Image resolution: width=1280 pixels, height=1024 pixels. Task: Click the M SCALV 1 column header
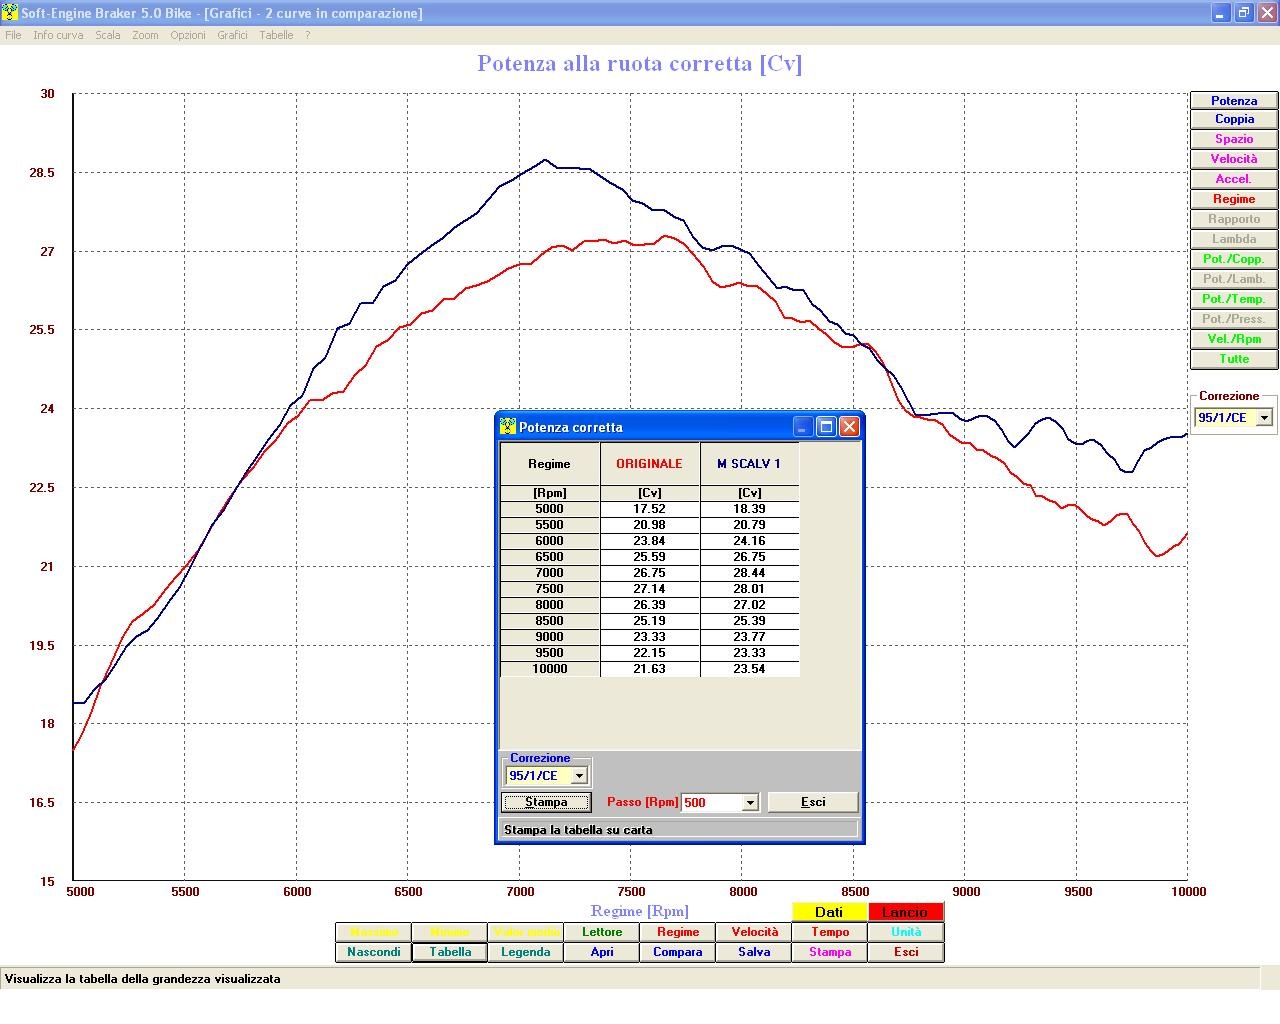click(x=749, y=464)
